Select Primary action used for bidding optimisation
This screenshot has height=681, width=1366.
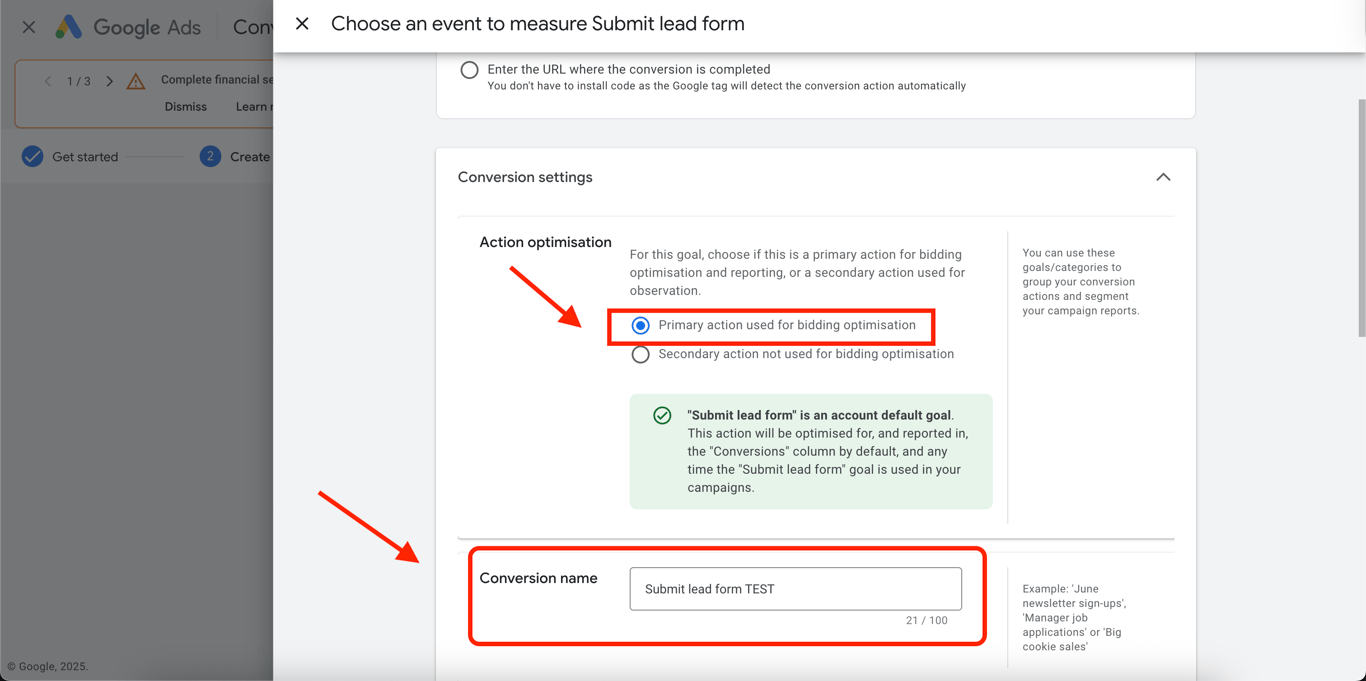tap(641, 326)
